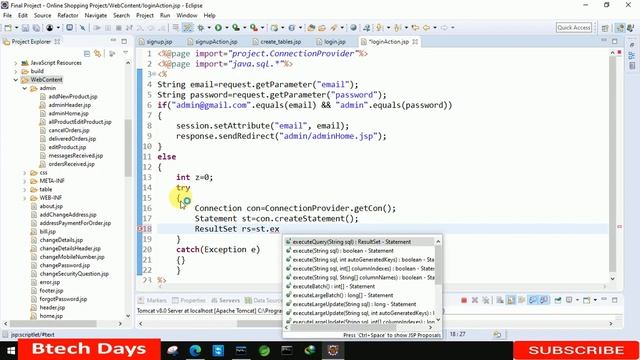
Task: Click Last Edit Location arrow icon
Action: click(x=415, y=28)
